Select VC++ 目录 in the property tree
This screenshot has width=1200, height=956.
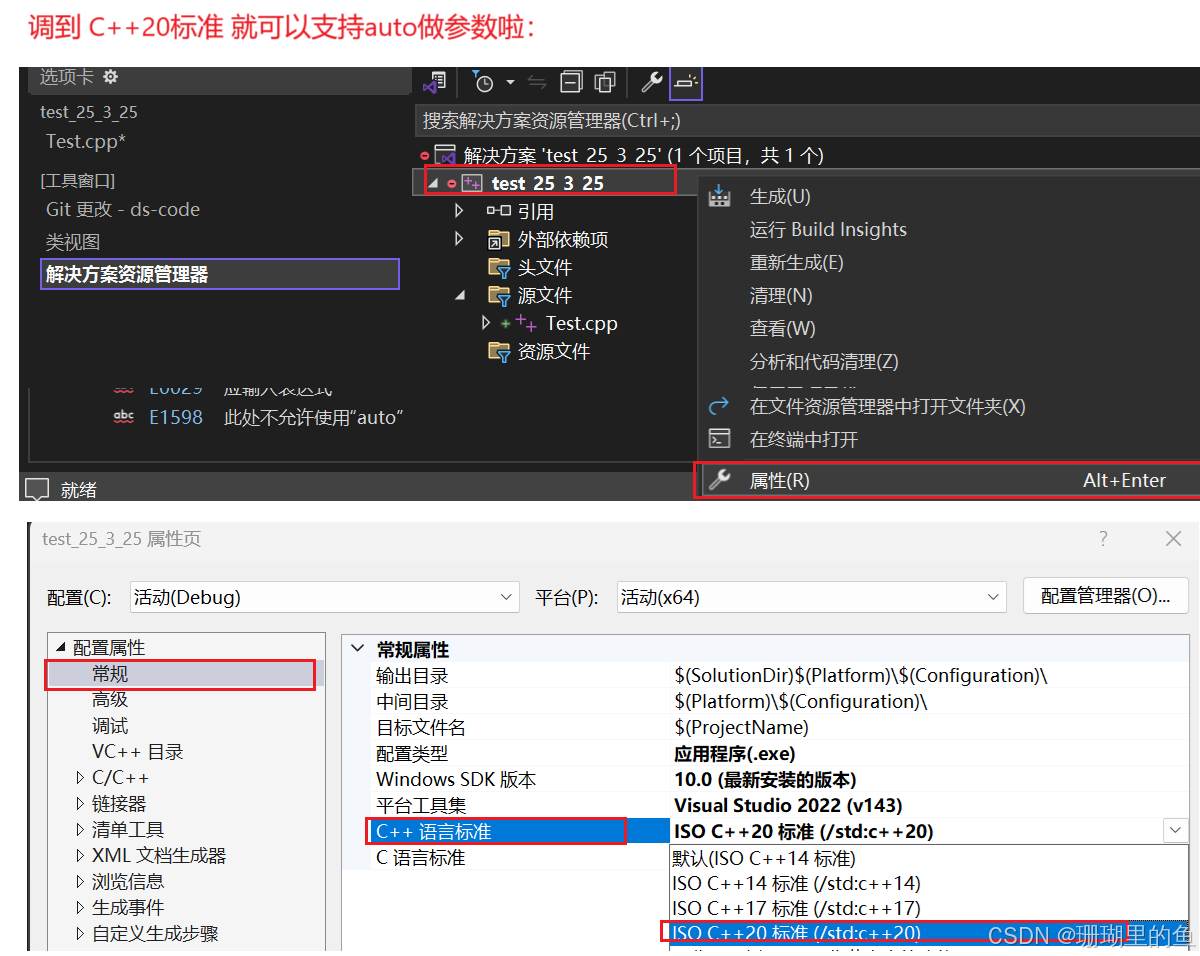point(138,752)
